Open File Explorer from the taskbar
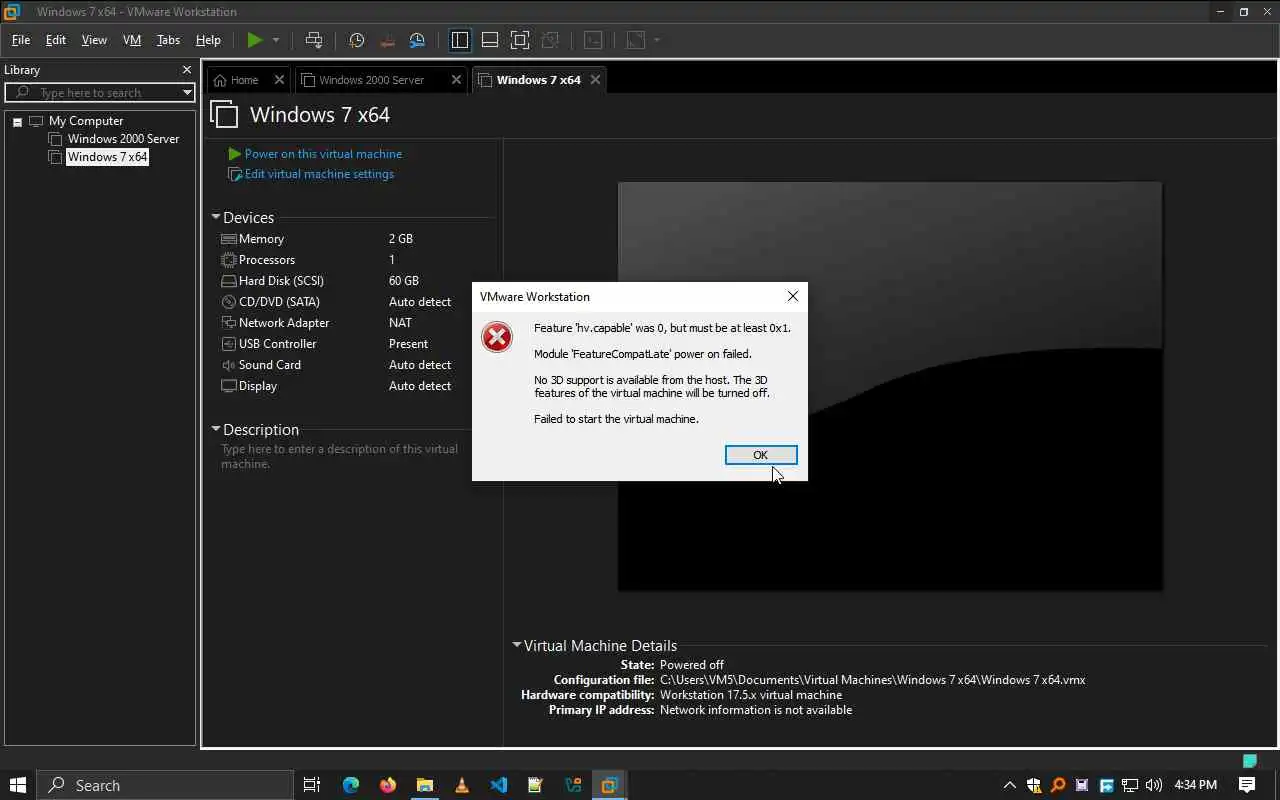The image size is (1280, 800). 425,785
